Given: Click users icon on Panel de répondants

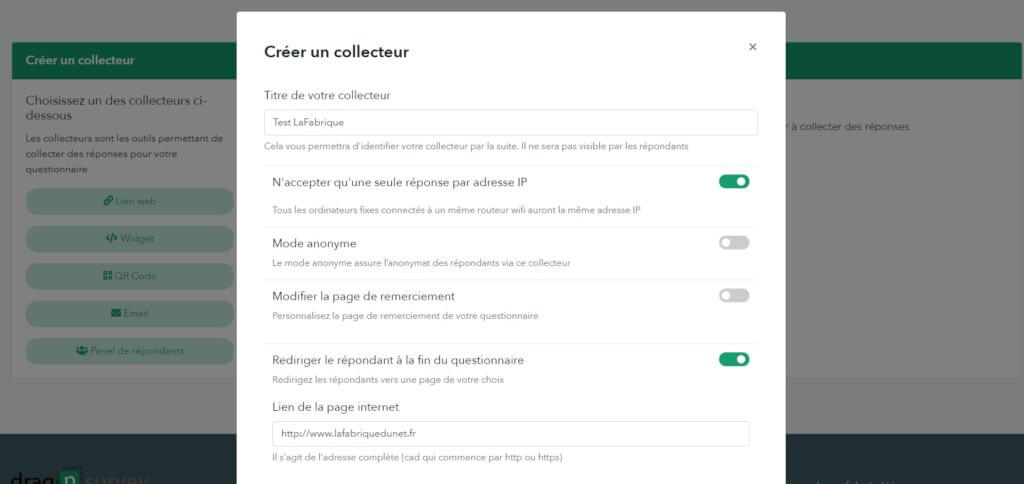Looking at the screenshot, I should click(x=82, y=351).
